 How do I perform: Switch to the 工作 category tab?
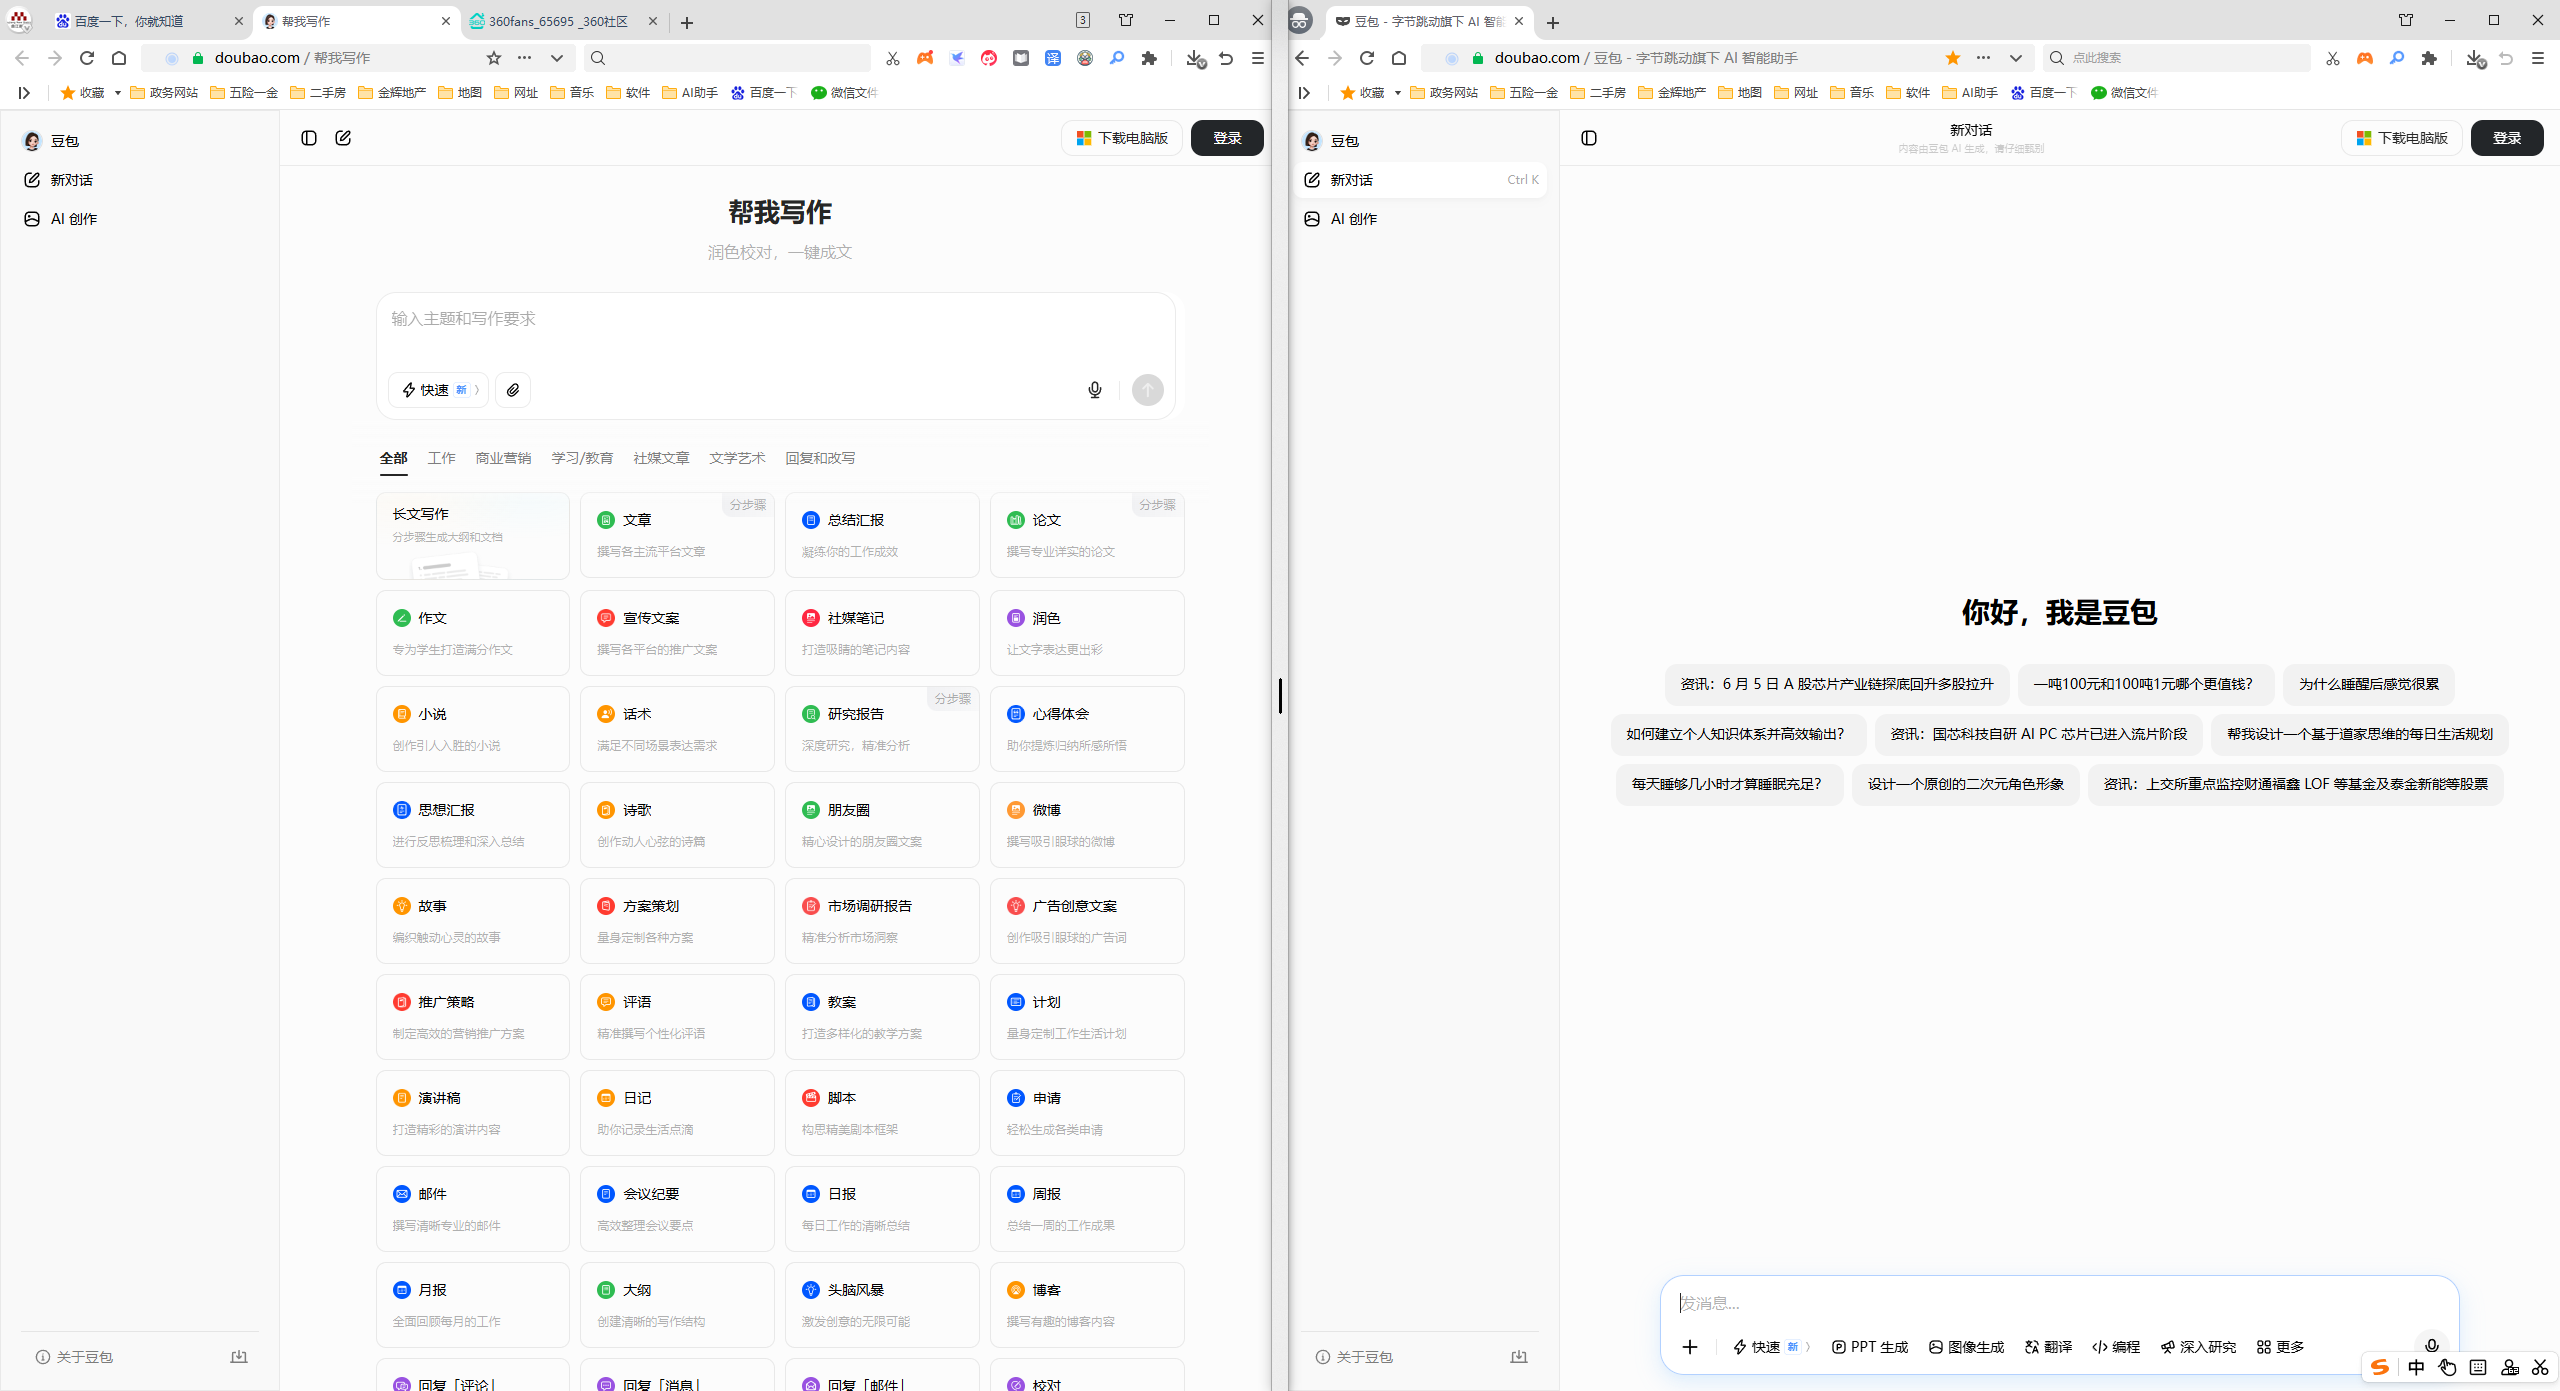click(x=441, y=458)
